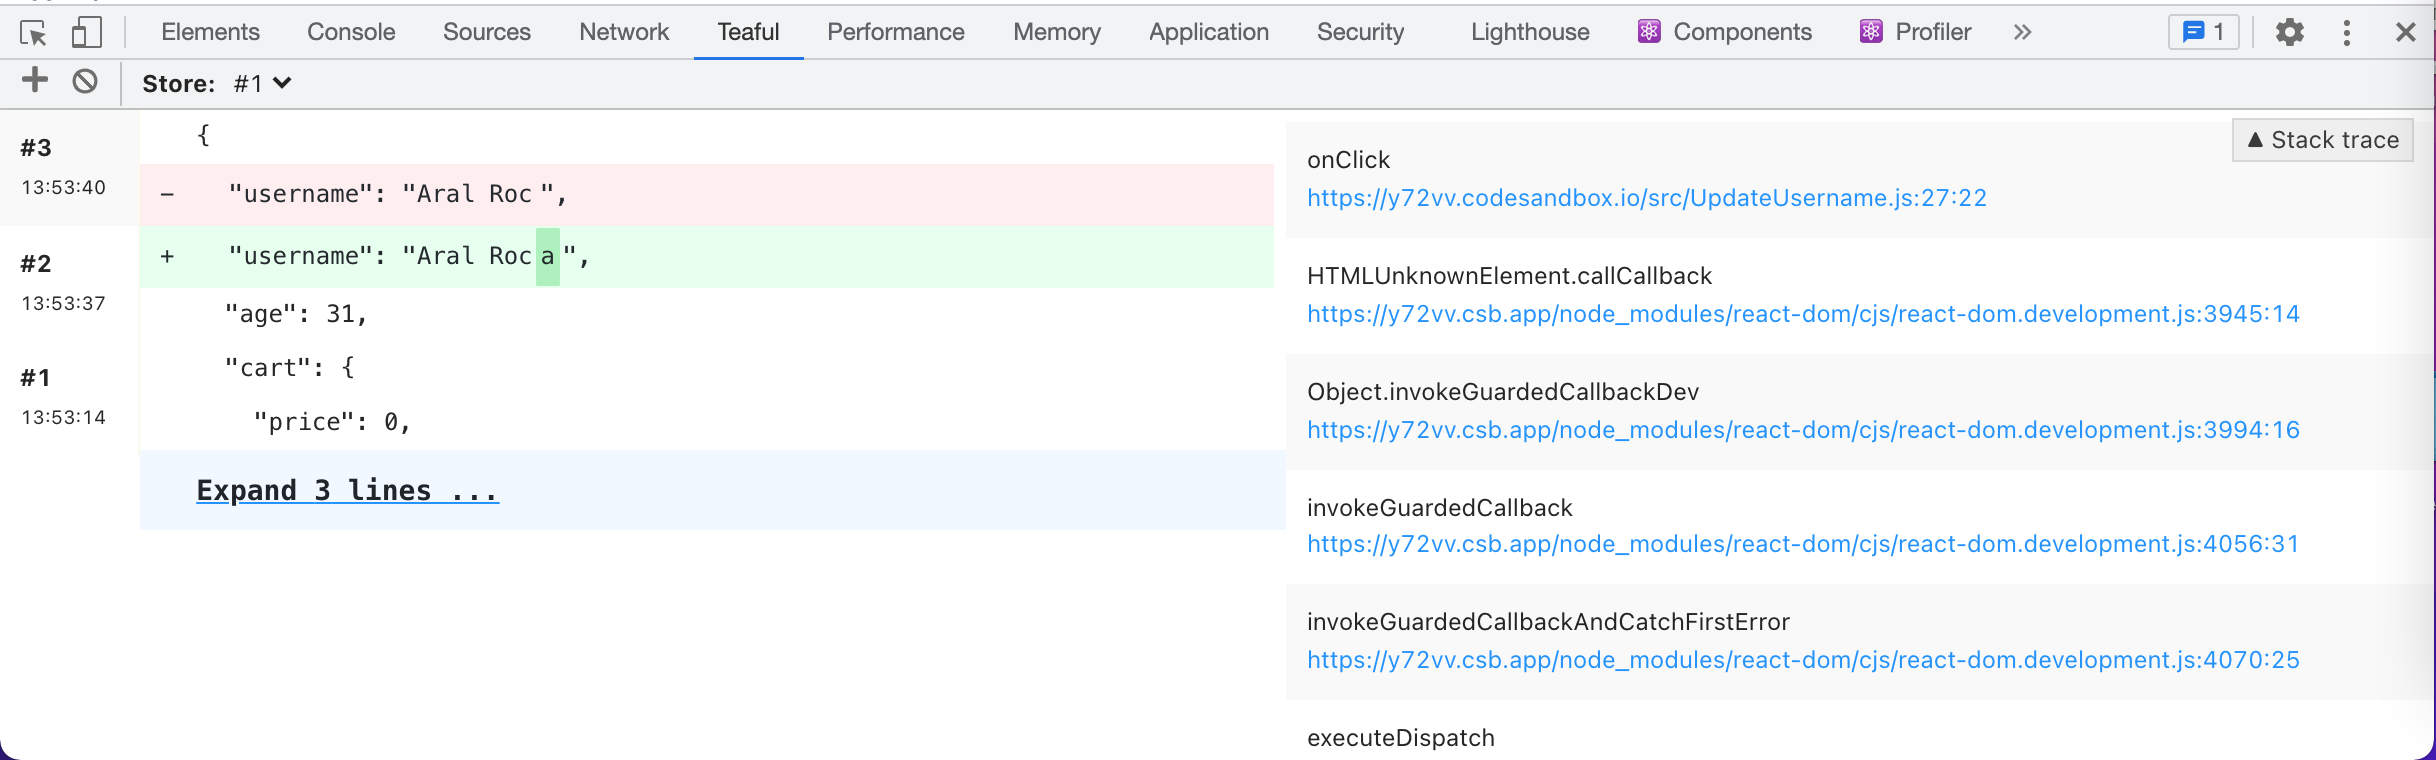Switch to the Performance tab

[x=896, y=32]
